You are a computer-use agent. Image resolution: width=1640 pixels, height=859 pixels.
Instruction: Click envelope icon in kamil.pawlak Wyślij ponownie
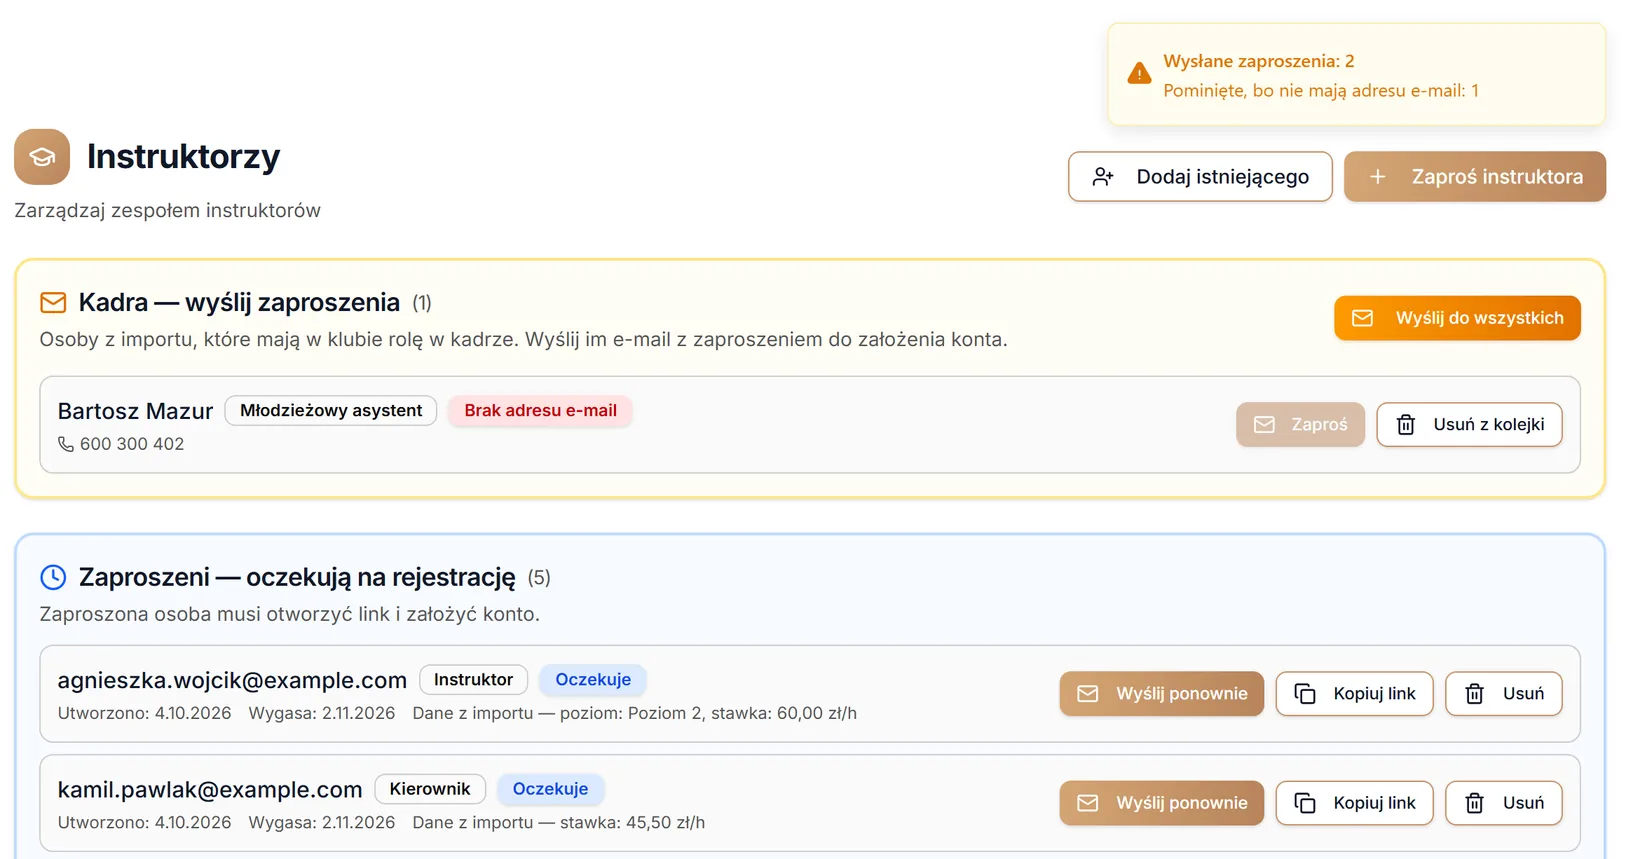1088,803
